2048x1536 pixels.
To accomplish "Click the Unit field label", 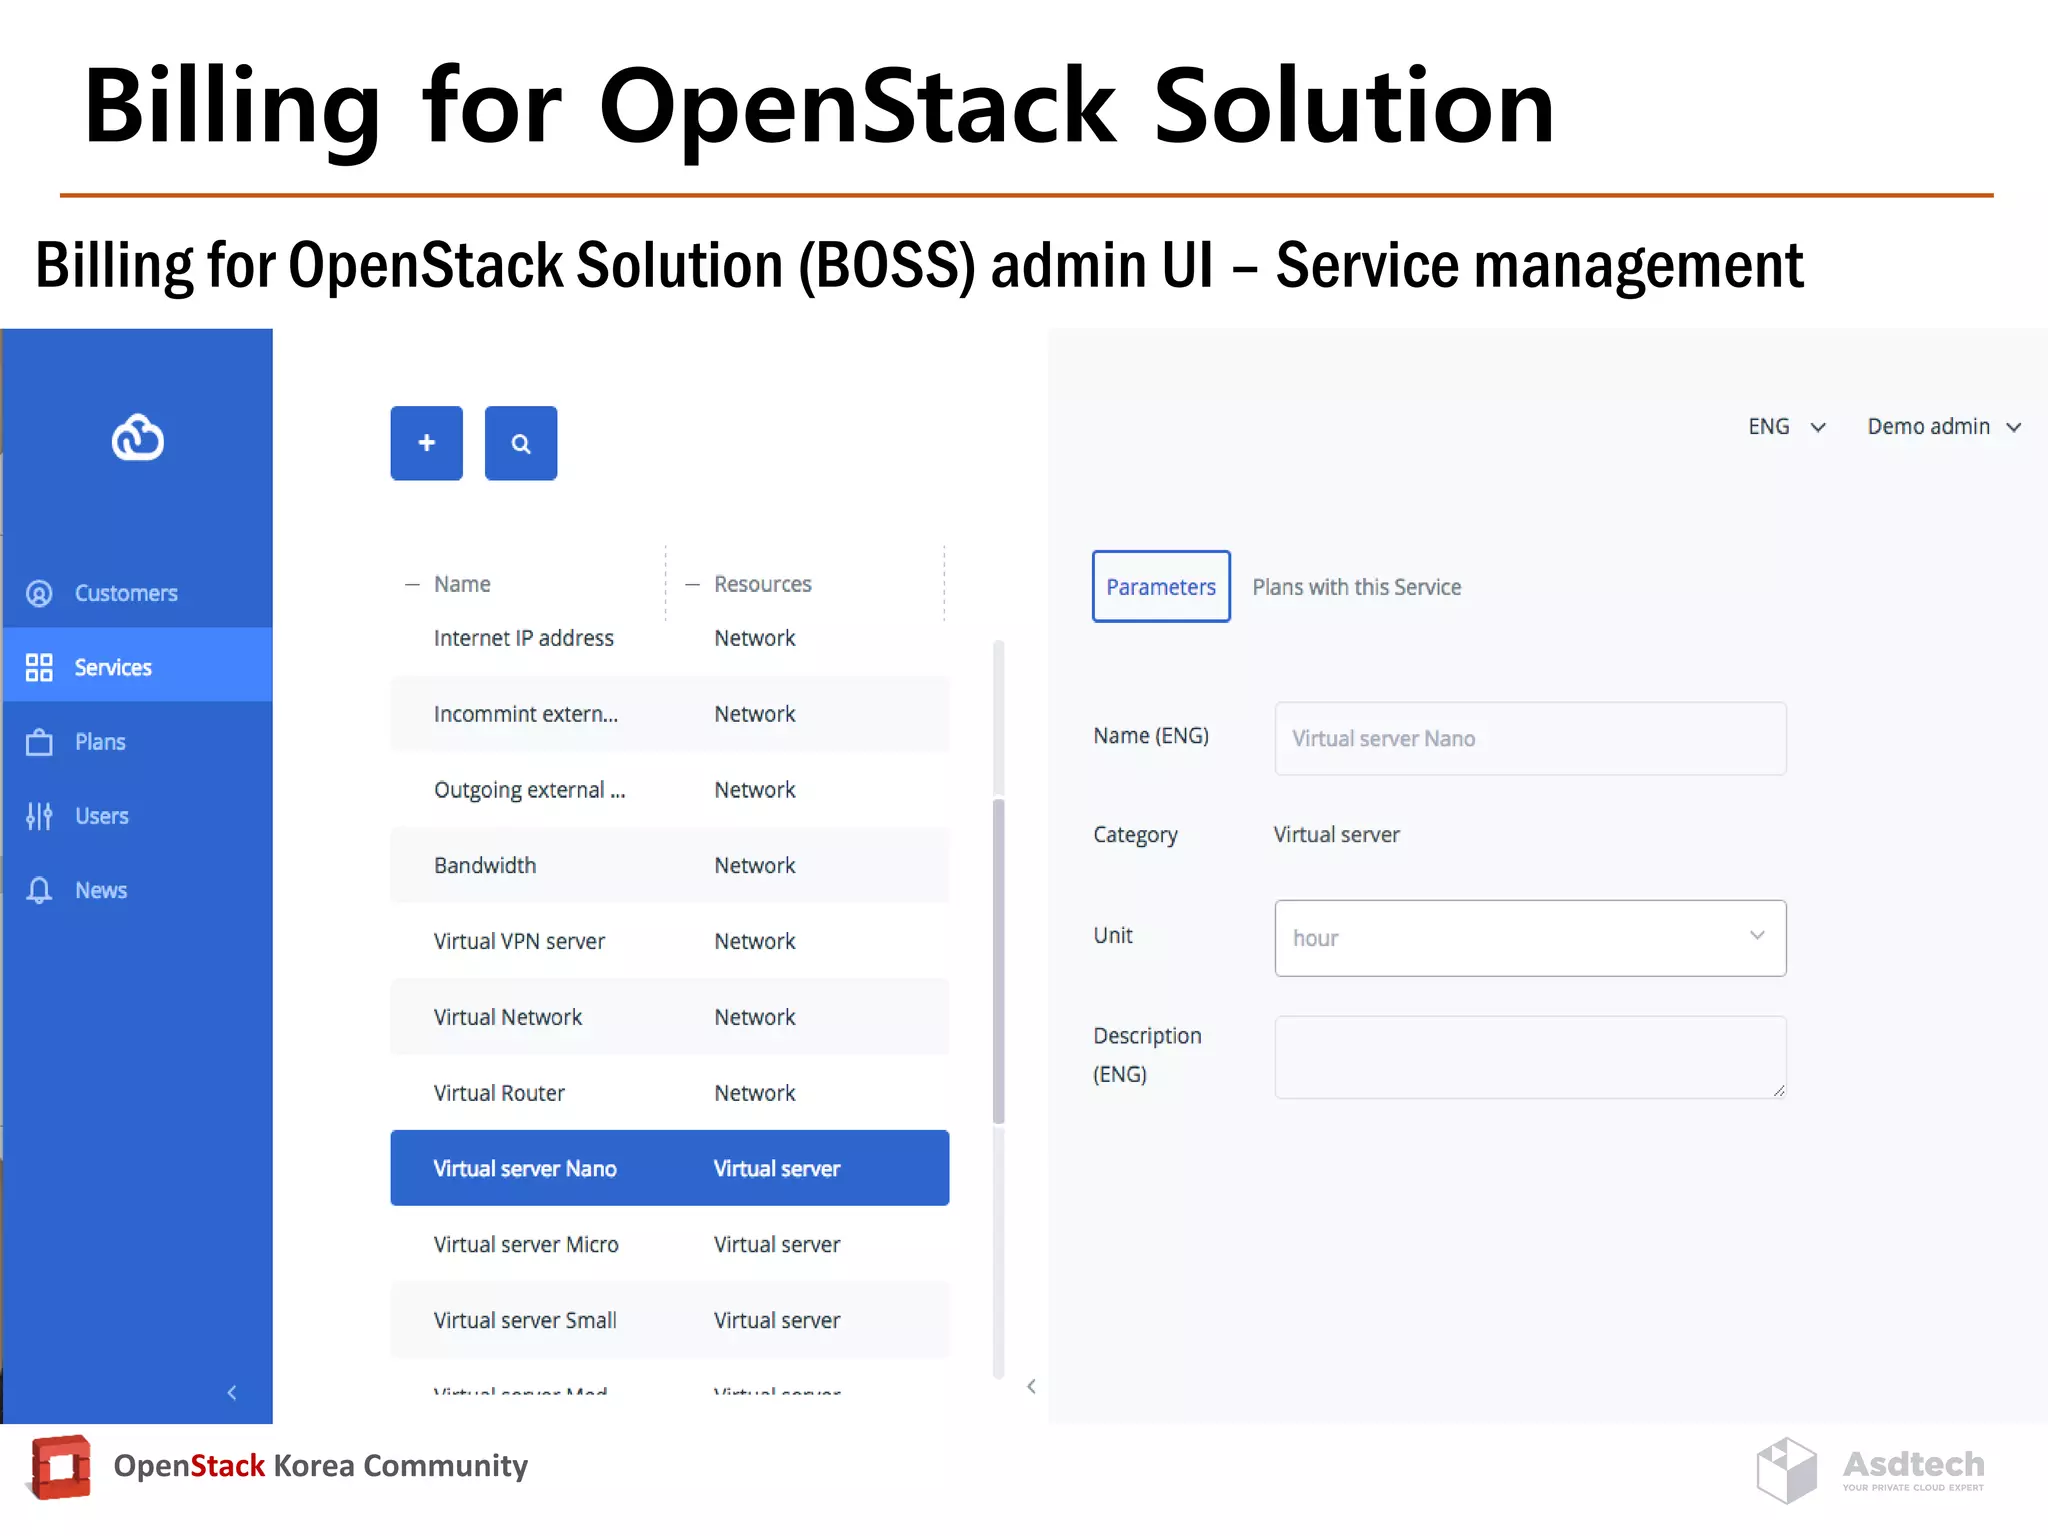I will tap(1113, 935).
